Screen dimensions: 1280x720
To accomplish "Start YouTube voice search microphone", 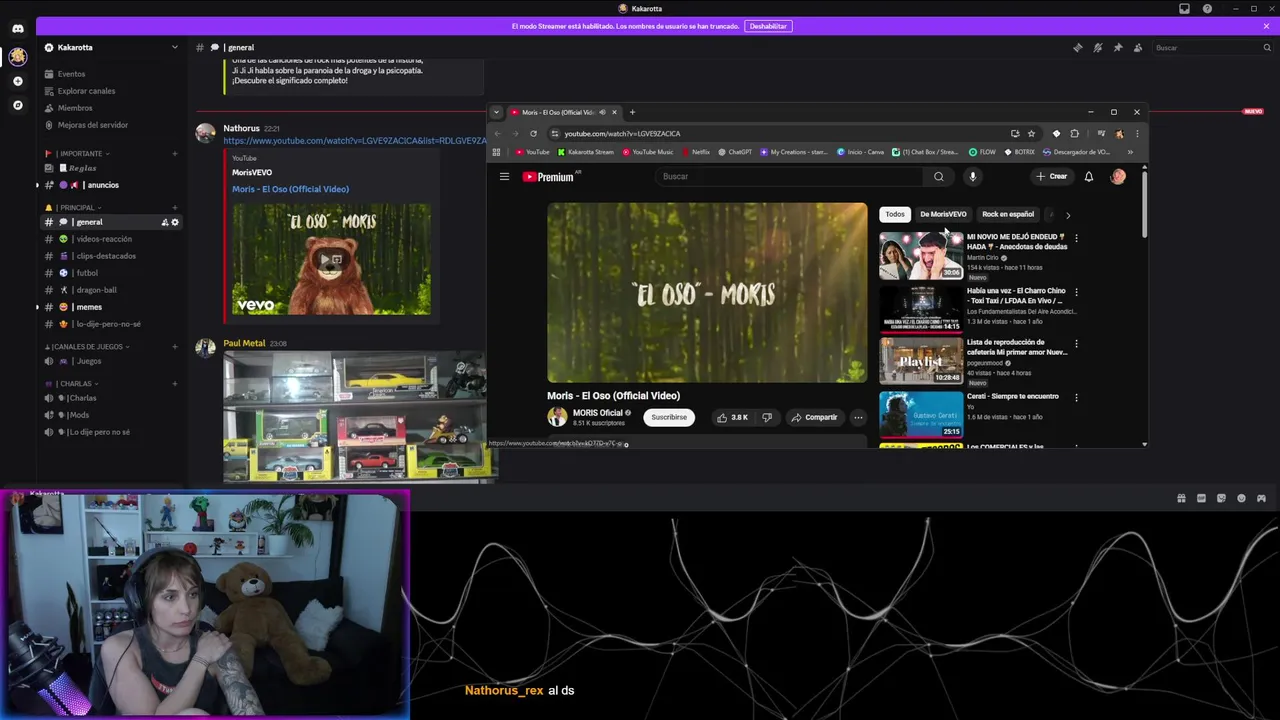I will 972,177.
